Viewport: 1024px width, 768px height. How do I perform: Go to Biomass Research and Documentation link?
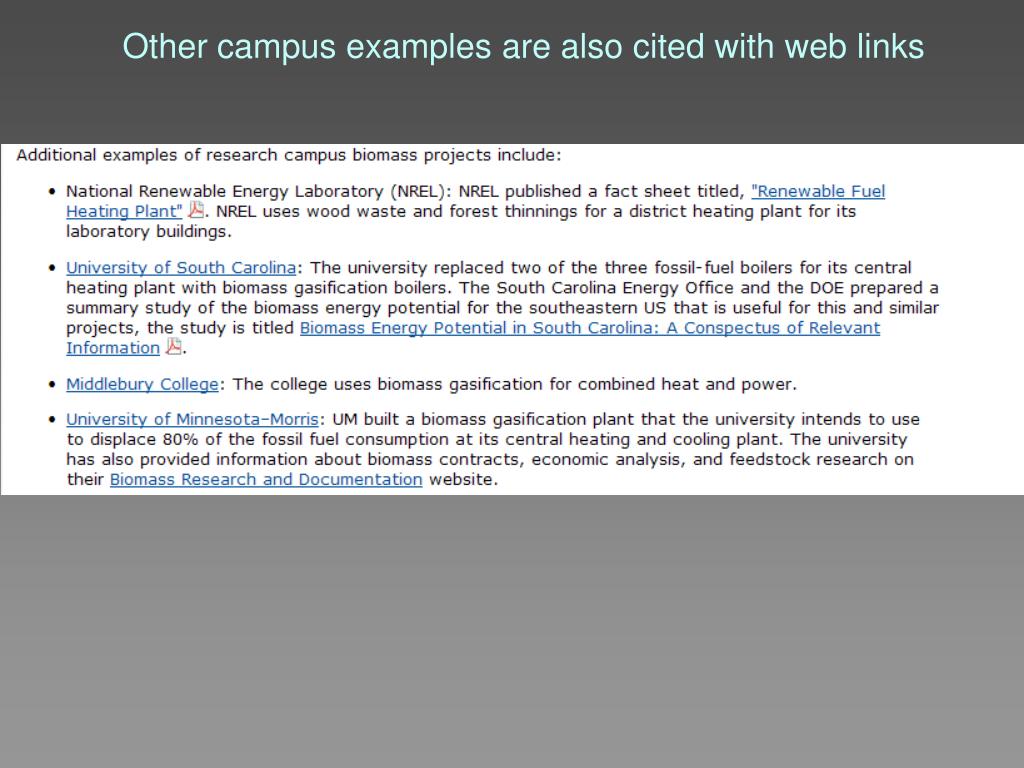[266, 479]
